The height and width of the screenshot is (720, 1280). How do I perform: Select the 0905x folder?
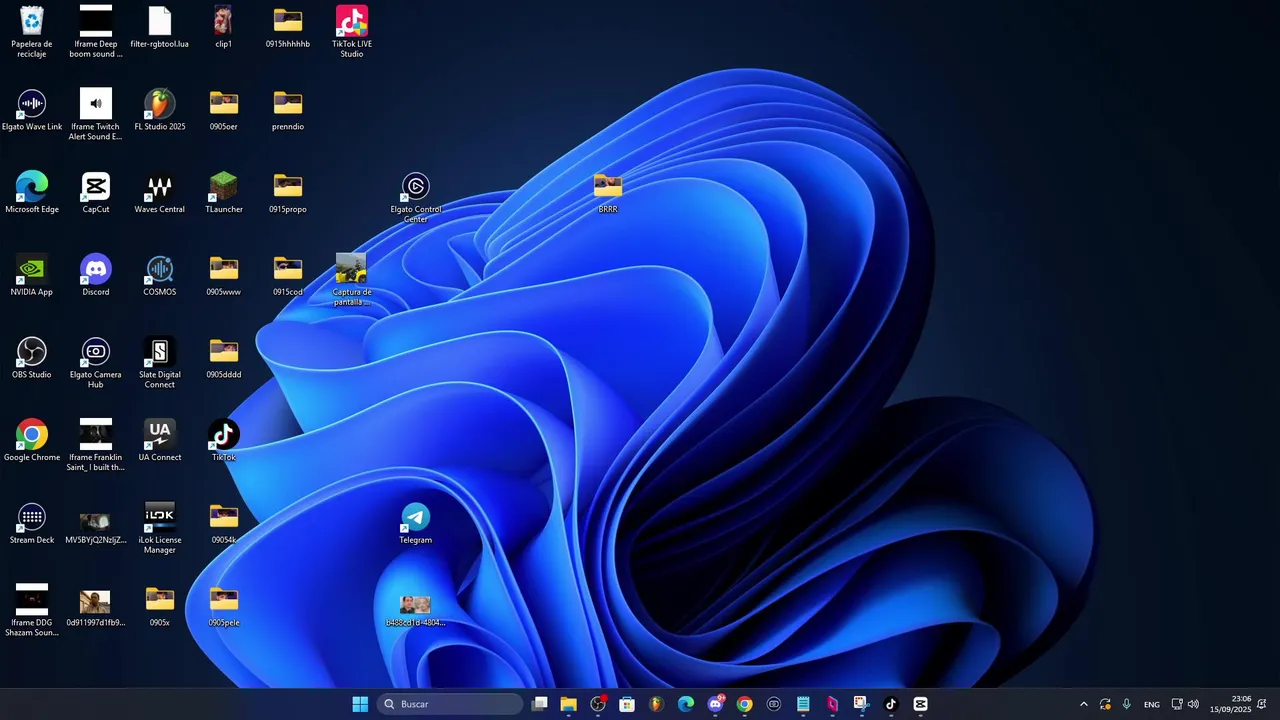click(160, 607)
